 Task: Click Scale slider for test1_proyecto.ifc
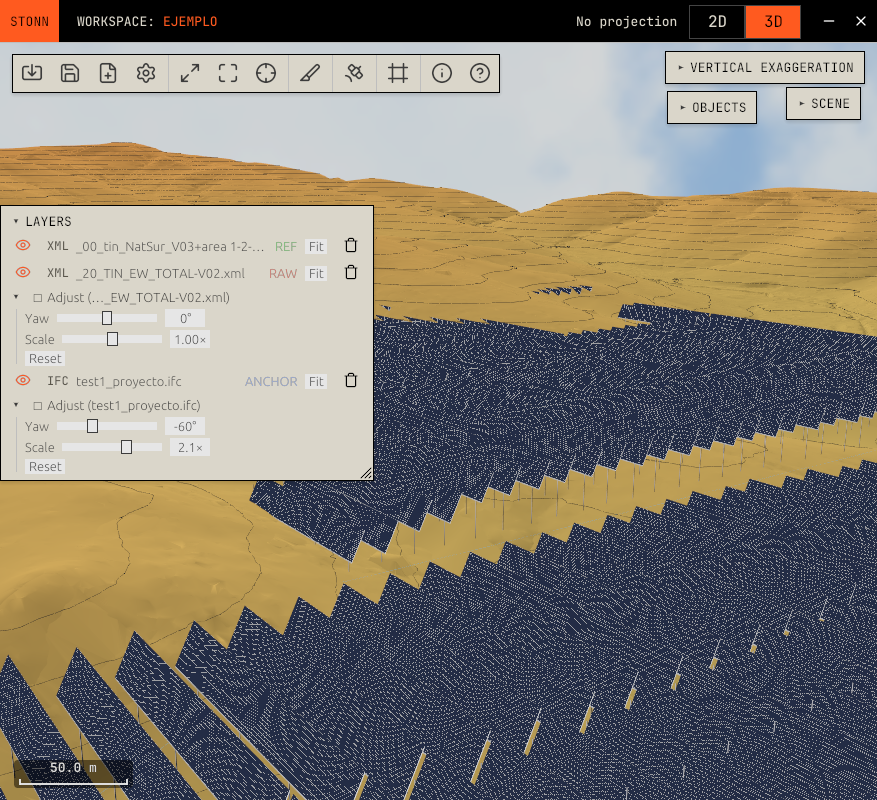[112, 447]
